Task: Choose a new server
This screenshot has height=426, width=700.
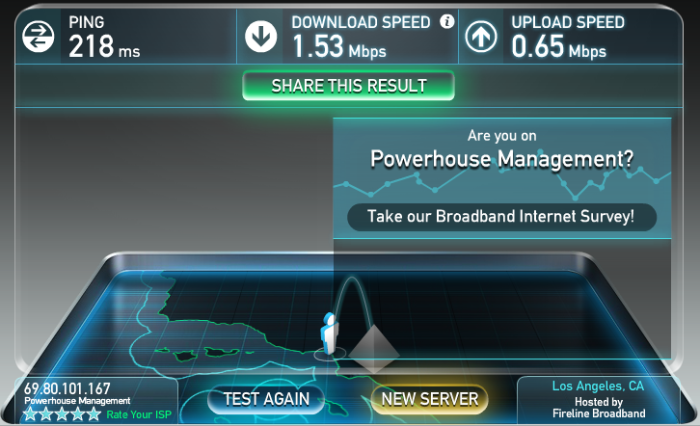Action: 429,399
